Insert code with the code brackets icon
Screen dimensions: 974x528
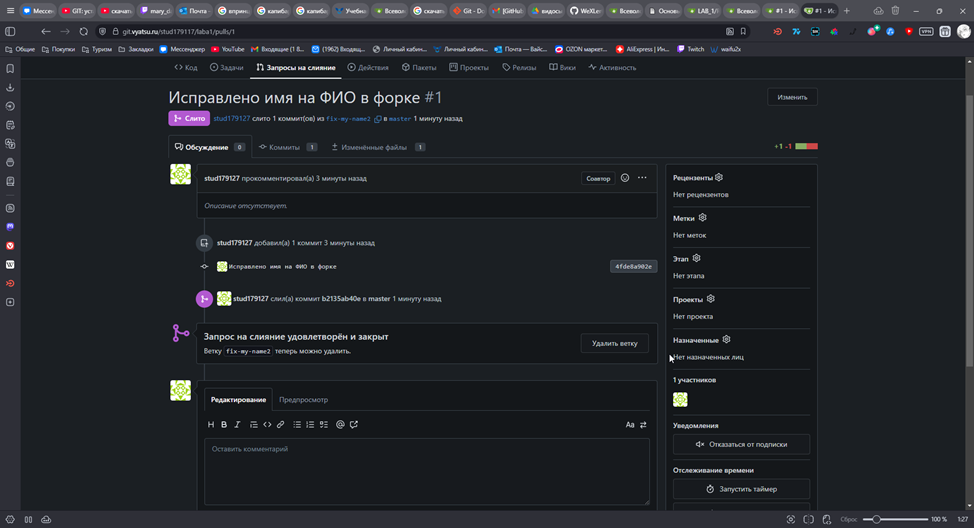click(x=267, y=425)
